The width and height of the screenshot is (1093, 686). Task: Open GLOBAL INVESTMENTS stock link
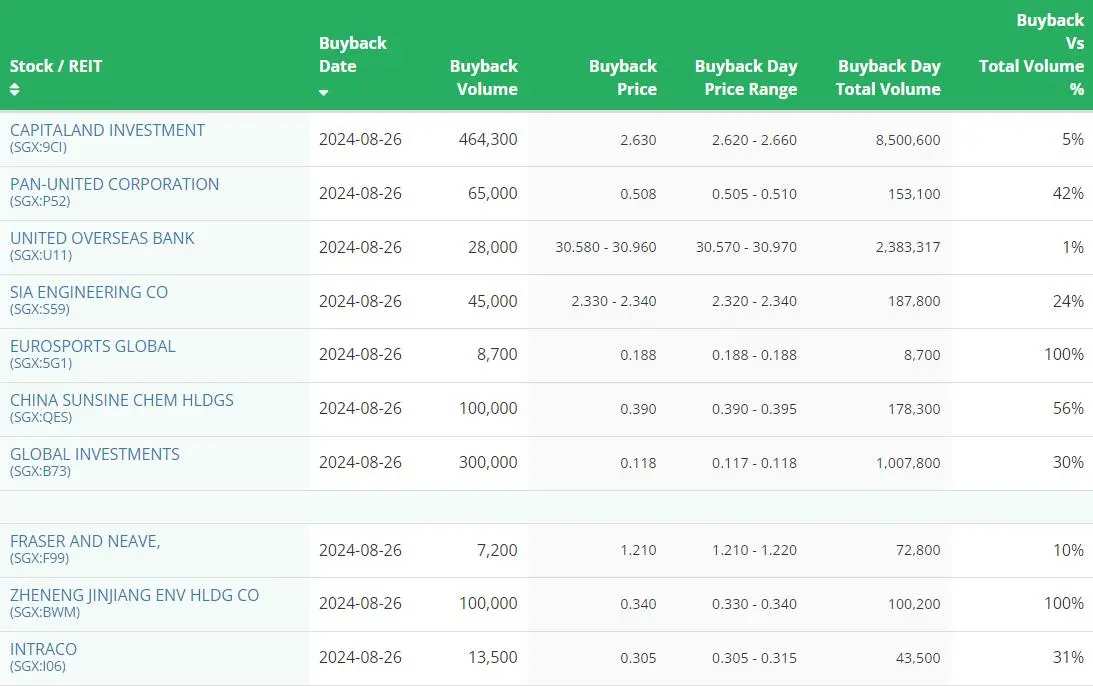(x=95, y=455)
